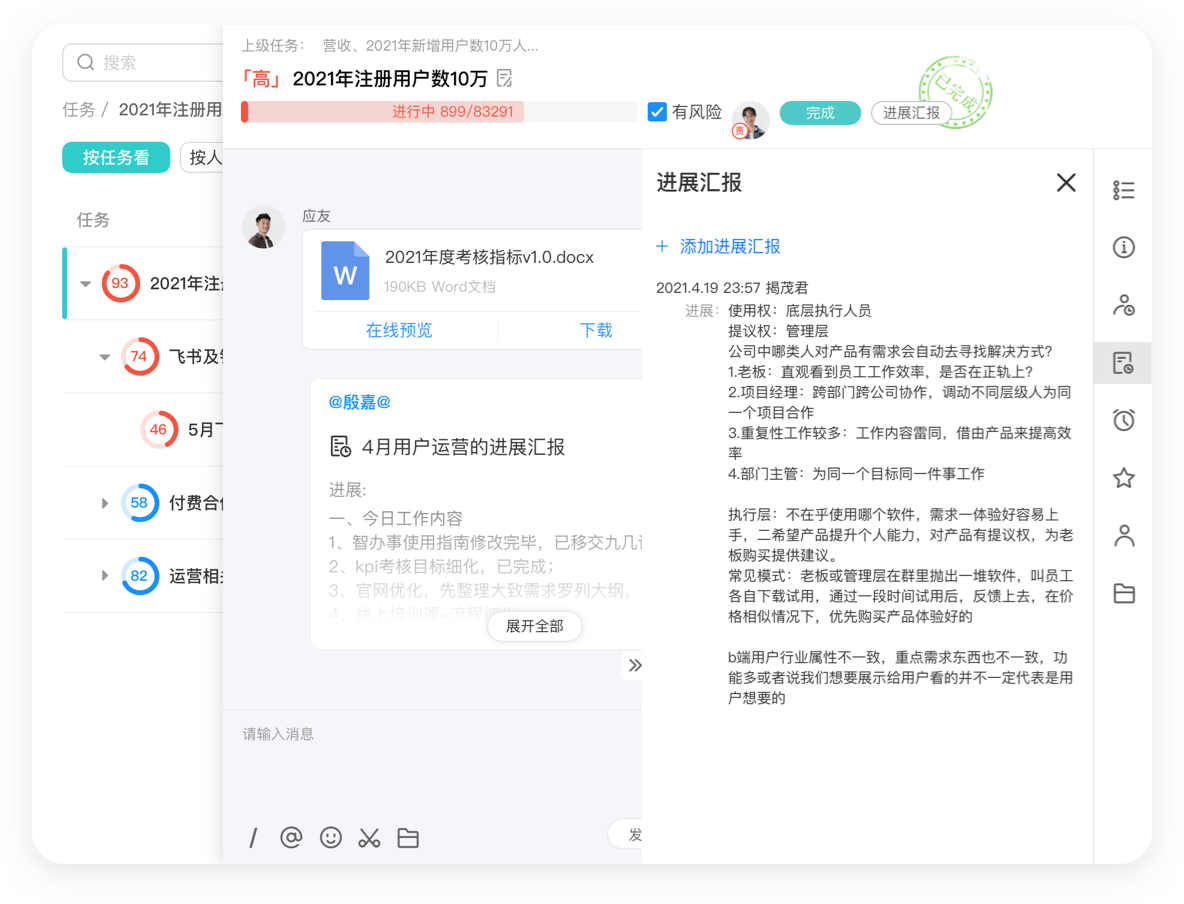Click the 完成 button
This screenshot has width=1184, height=904.
pyautogui.click(x=820, y=113)
